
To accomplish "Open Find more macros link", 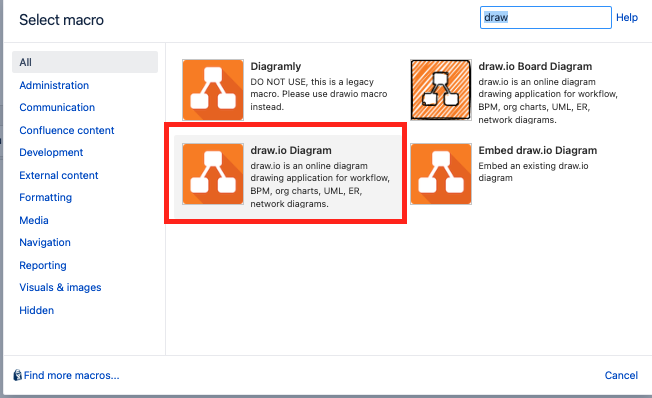I will click(x=71, y=375).
